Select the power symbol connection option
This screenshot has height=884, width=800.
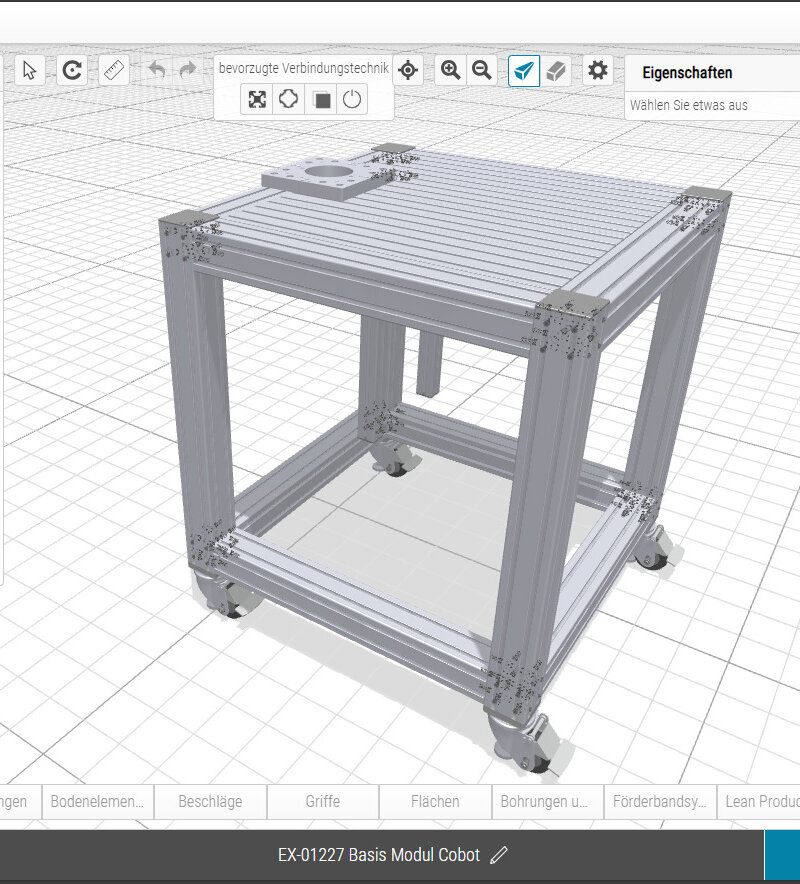pyautogui.click(x=352, y=100)
